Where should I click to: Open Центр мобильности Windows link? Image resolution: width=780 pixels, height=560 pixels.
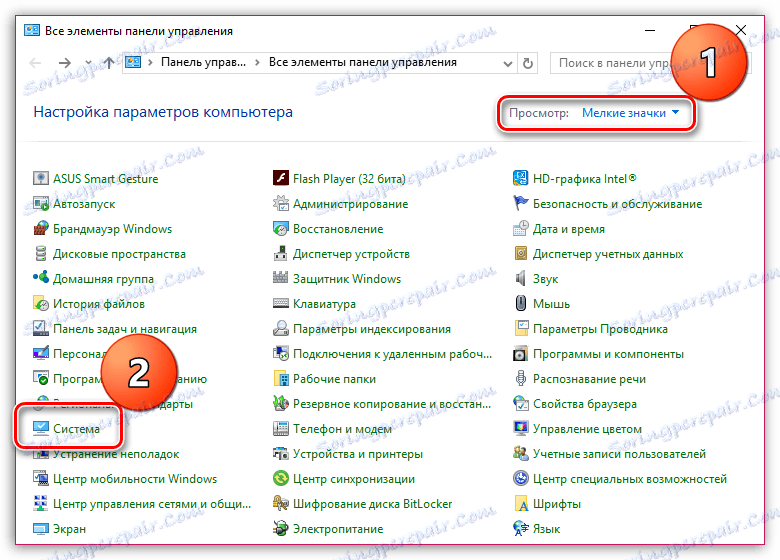[x=135, y=478]
